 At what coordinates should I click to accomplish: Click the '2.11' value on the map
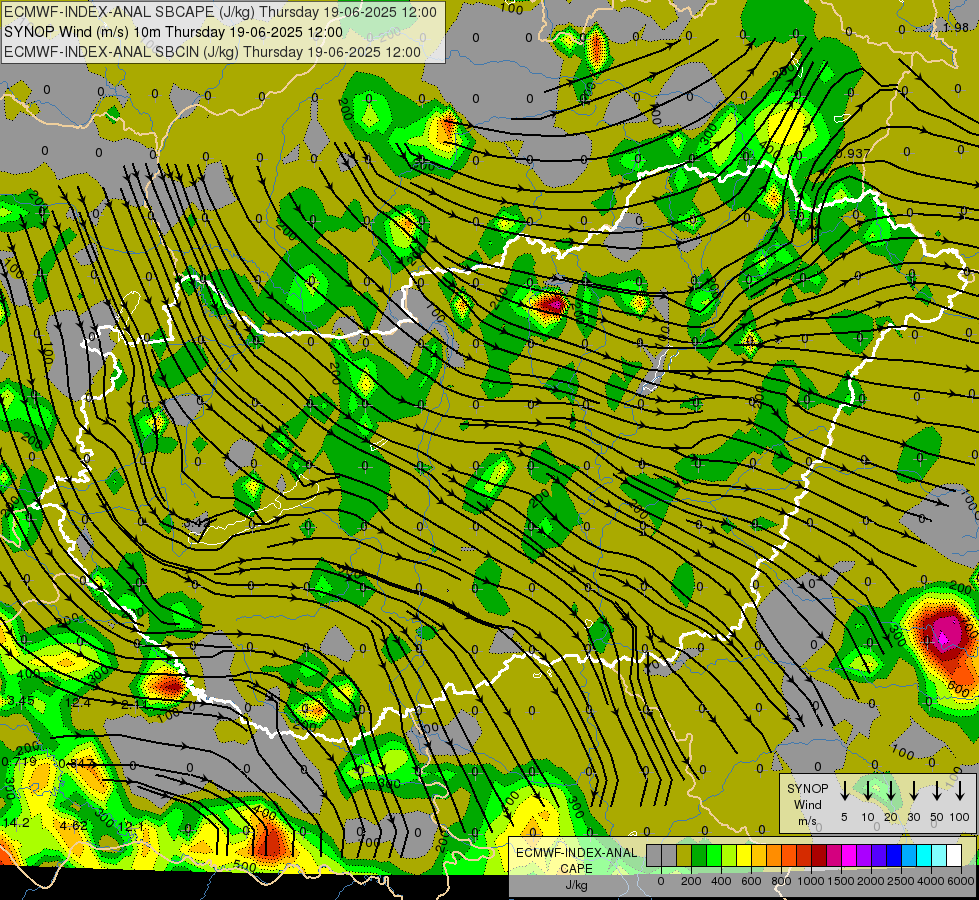click(134, 705)
